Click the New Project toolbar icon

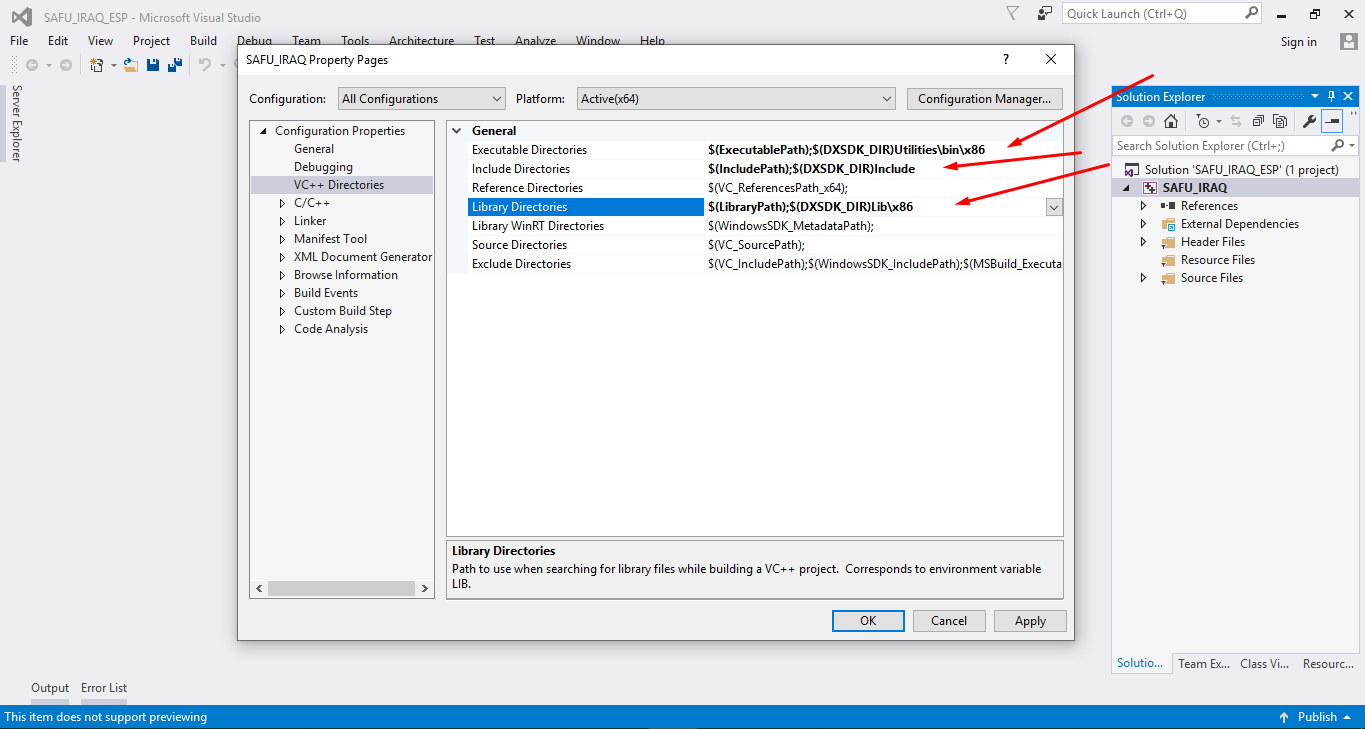pyautogui.click(x=96, y=65)
